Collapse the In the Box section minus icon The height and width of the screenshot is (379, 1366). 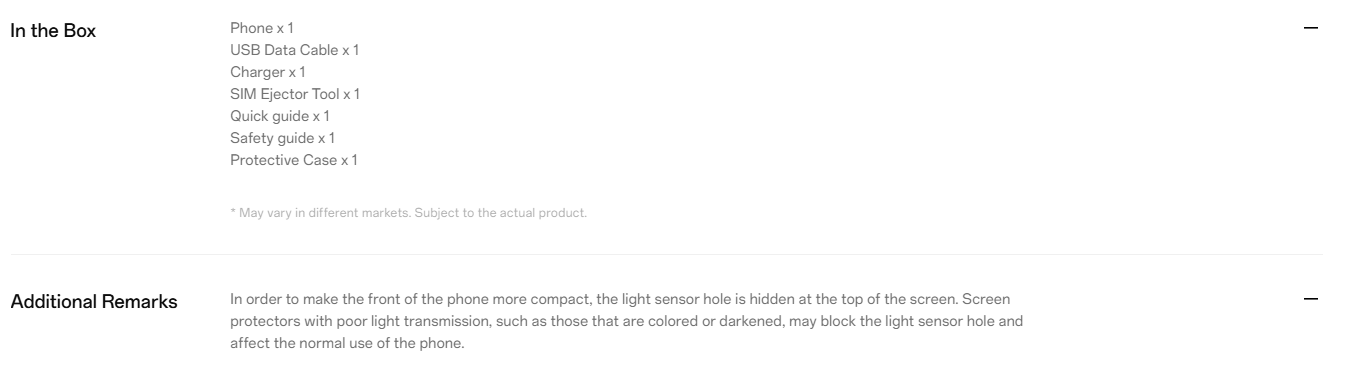[1312, 29]
